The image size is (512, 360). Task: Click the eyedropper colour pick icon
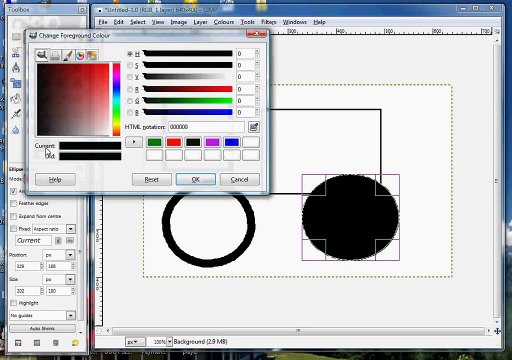click(x=254, y=127)
